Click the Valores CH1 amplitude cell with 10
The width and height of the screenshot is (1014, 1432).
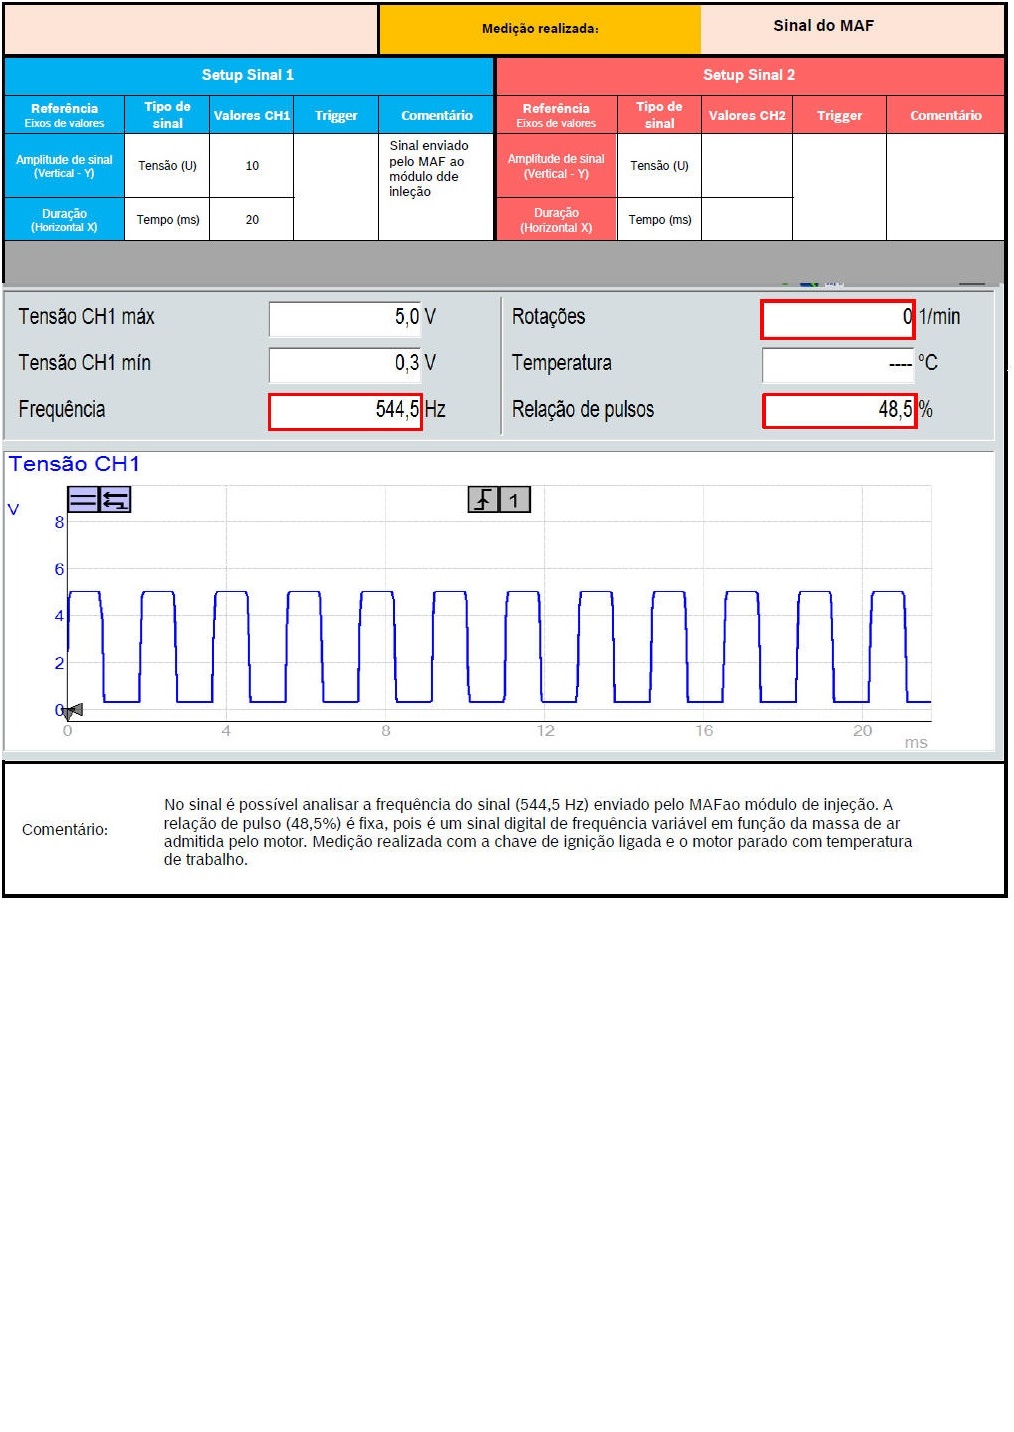(x=252, y=166)
